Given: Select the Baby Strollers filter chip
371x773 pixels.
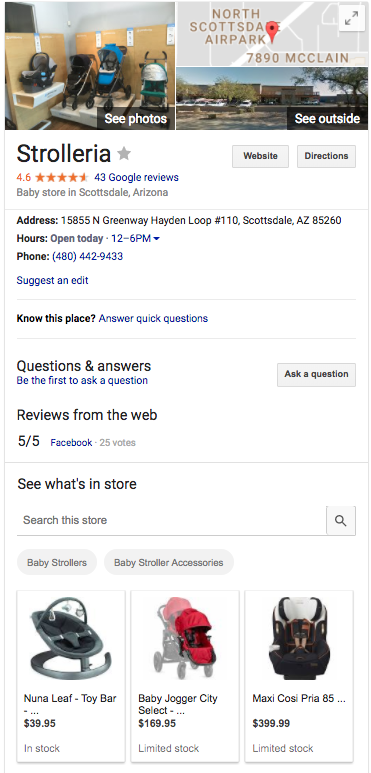Looking at the screenshot, I should pos(57,562).
